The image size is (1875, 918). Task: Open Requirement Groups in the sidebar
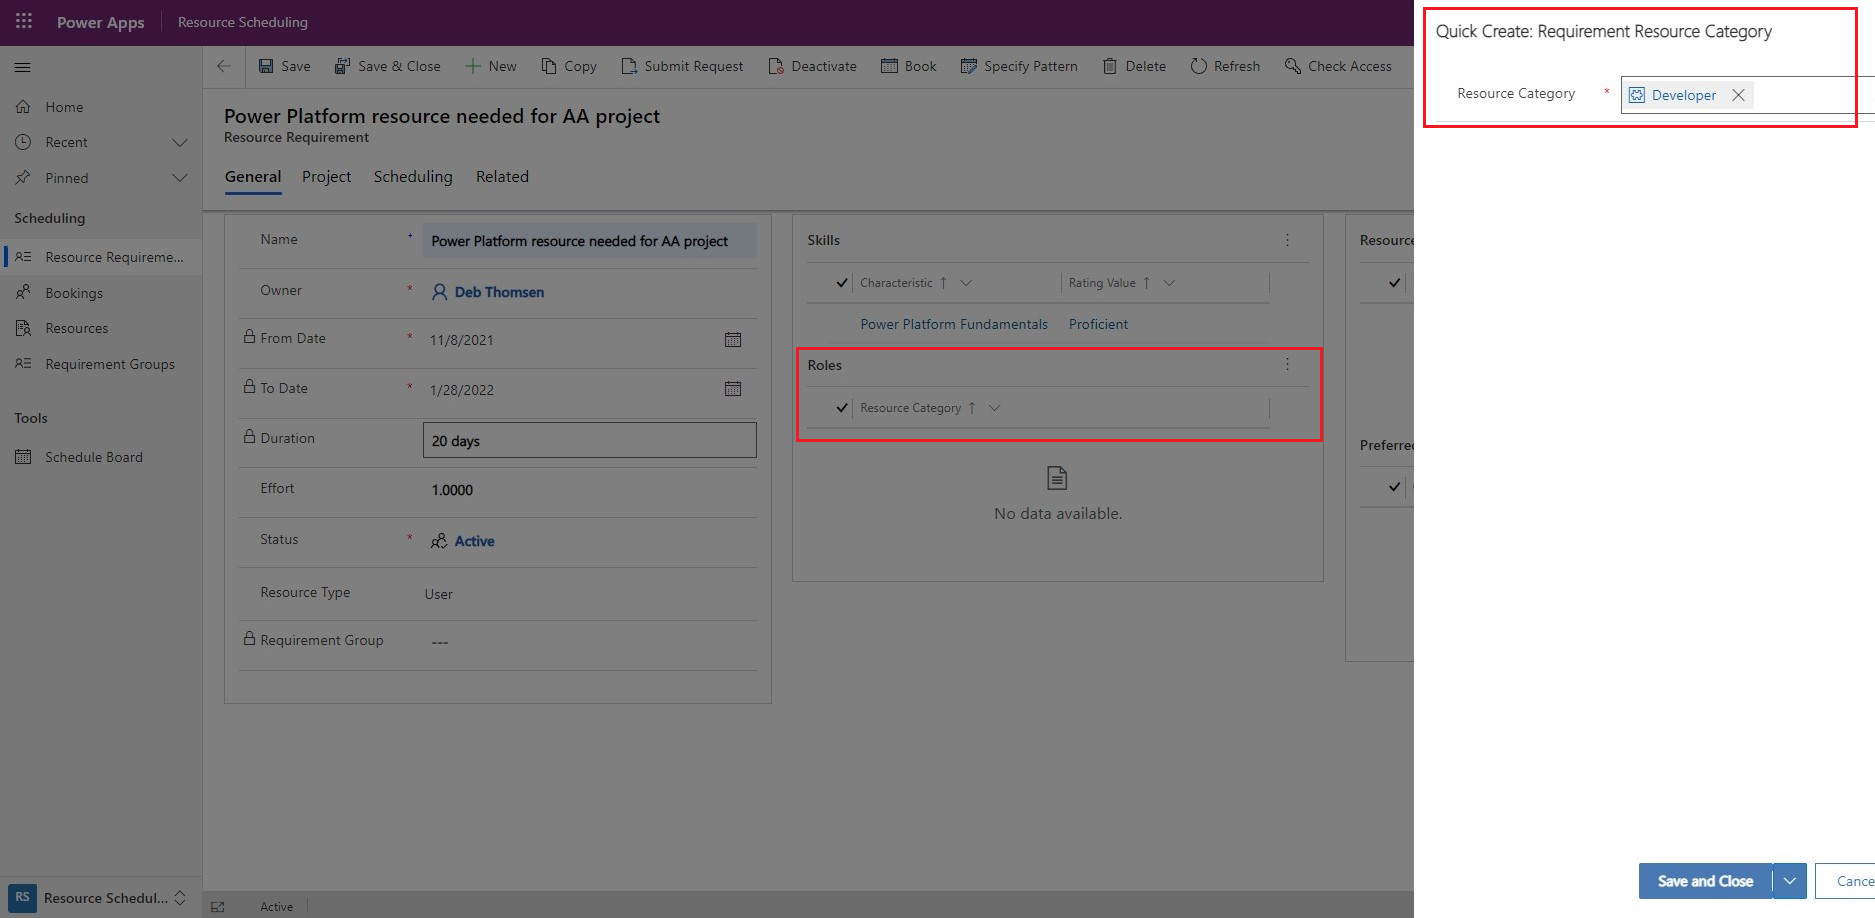pyautogui.click(x=109, y=364)
